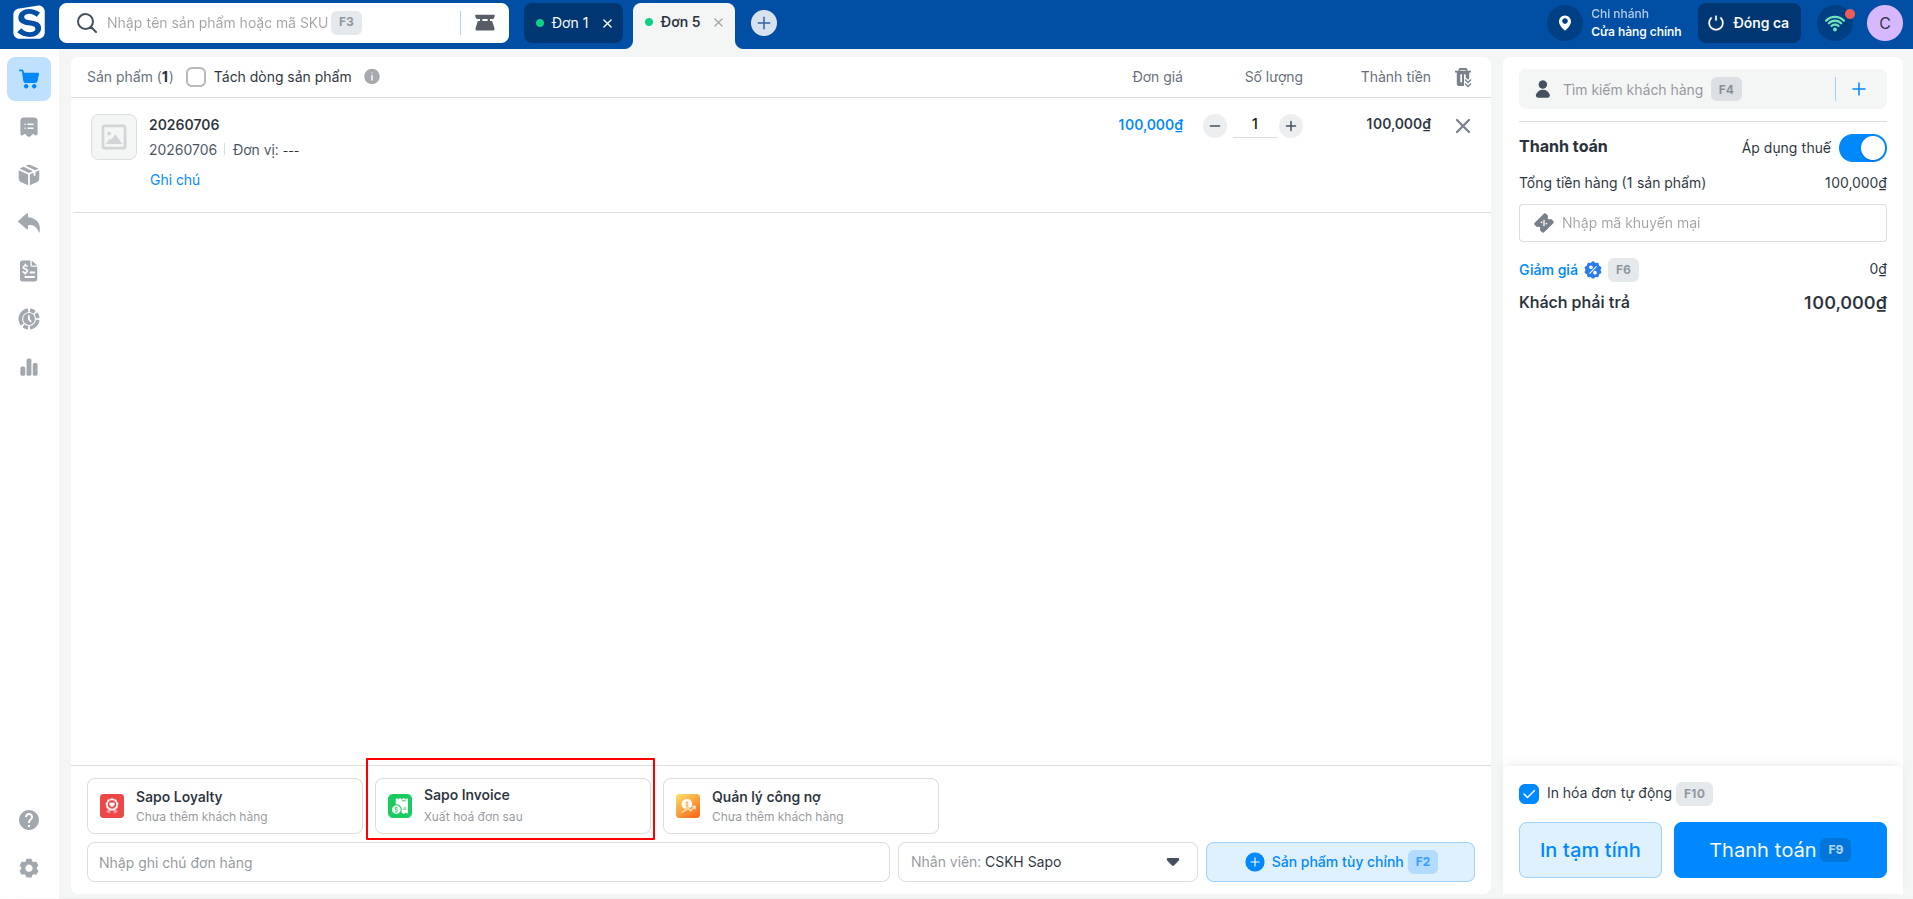Image resolution: width=1913 pixels, height=899 pixels.
Task: Remove product 20260706 with X icon
Action: tap(1463, 126)
